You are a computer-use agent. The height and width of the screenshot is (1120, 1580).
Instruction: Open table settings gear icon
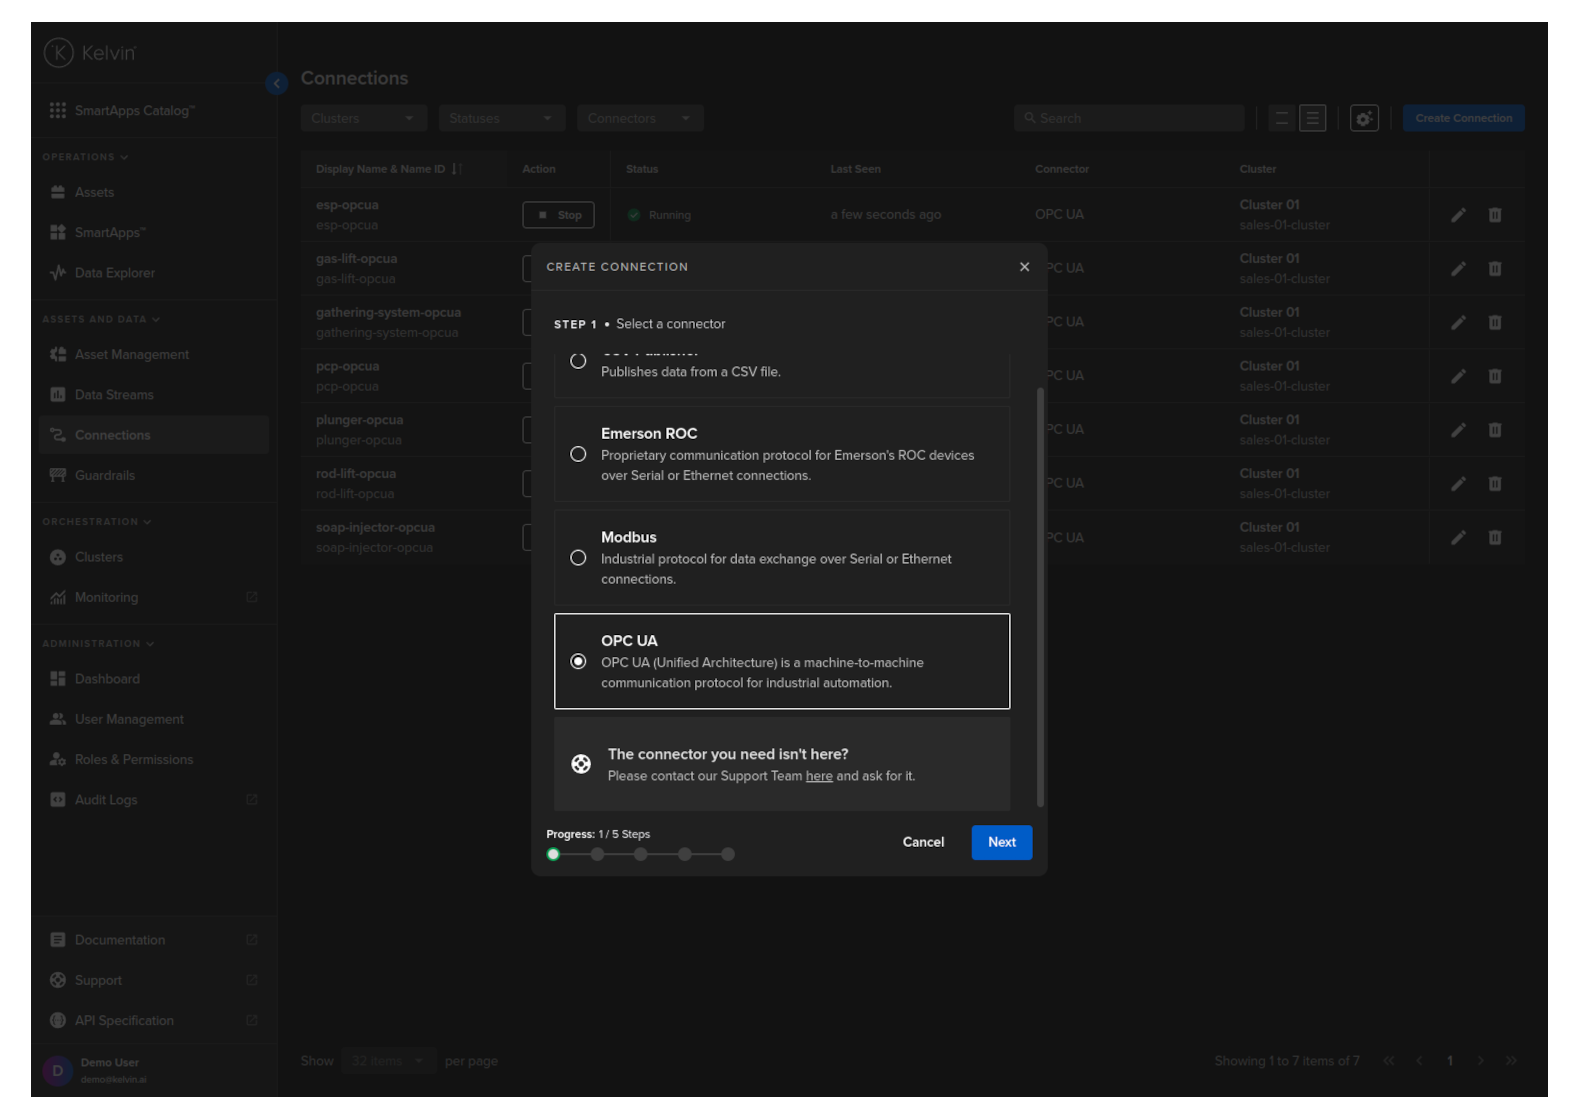coord(1364,118)
